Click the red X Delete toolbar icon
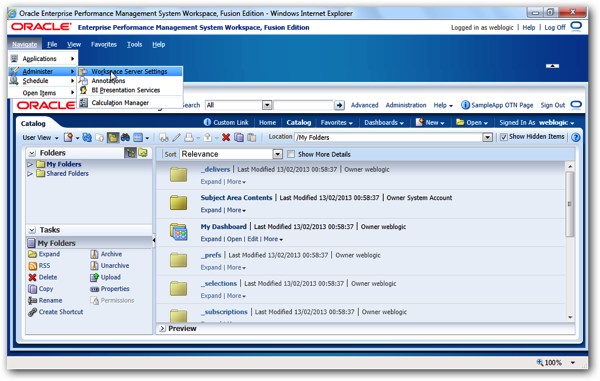The width and height of the screenshot is (600, 381). (x=226, y=137)
